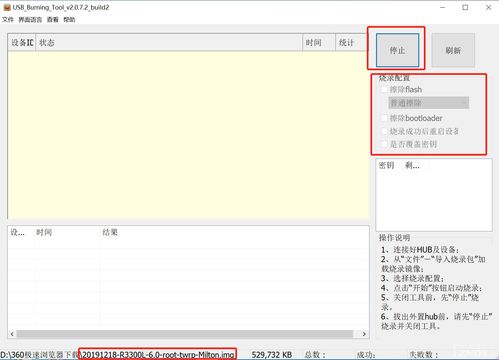Click the 刷新 button

coord(453,50)
